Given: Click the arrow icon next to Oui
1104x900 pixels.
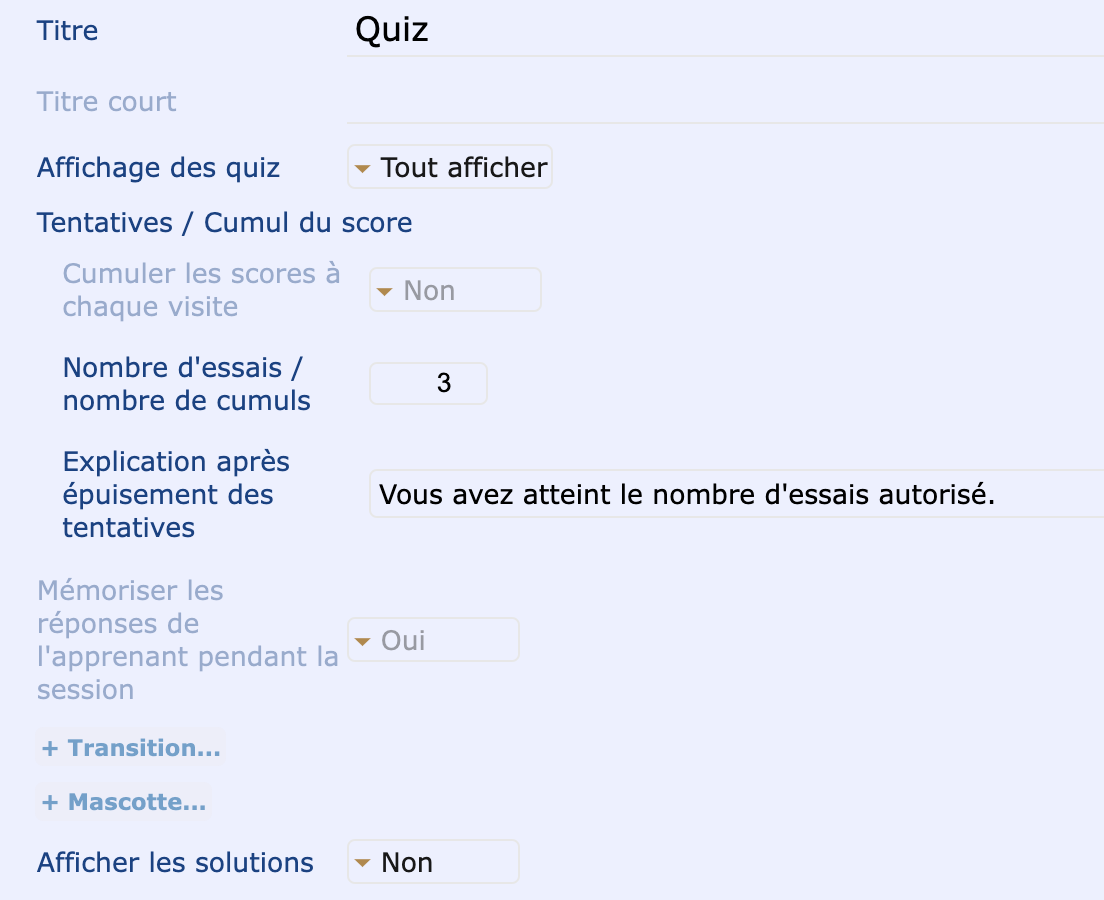Looking at the screenshot, I should pyautogui.click(x=363, y=642).
